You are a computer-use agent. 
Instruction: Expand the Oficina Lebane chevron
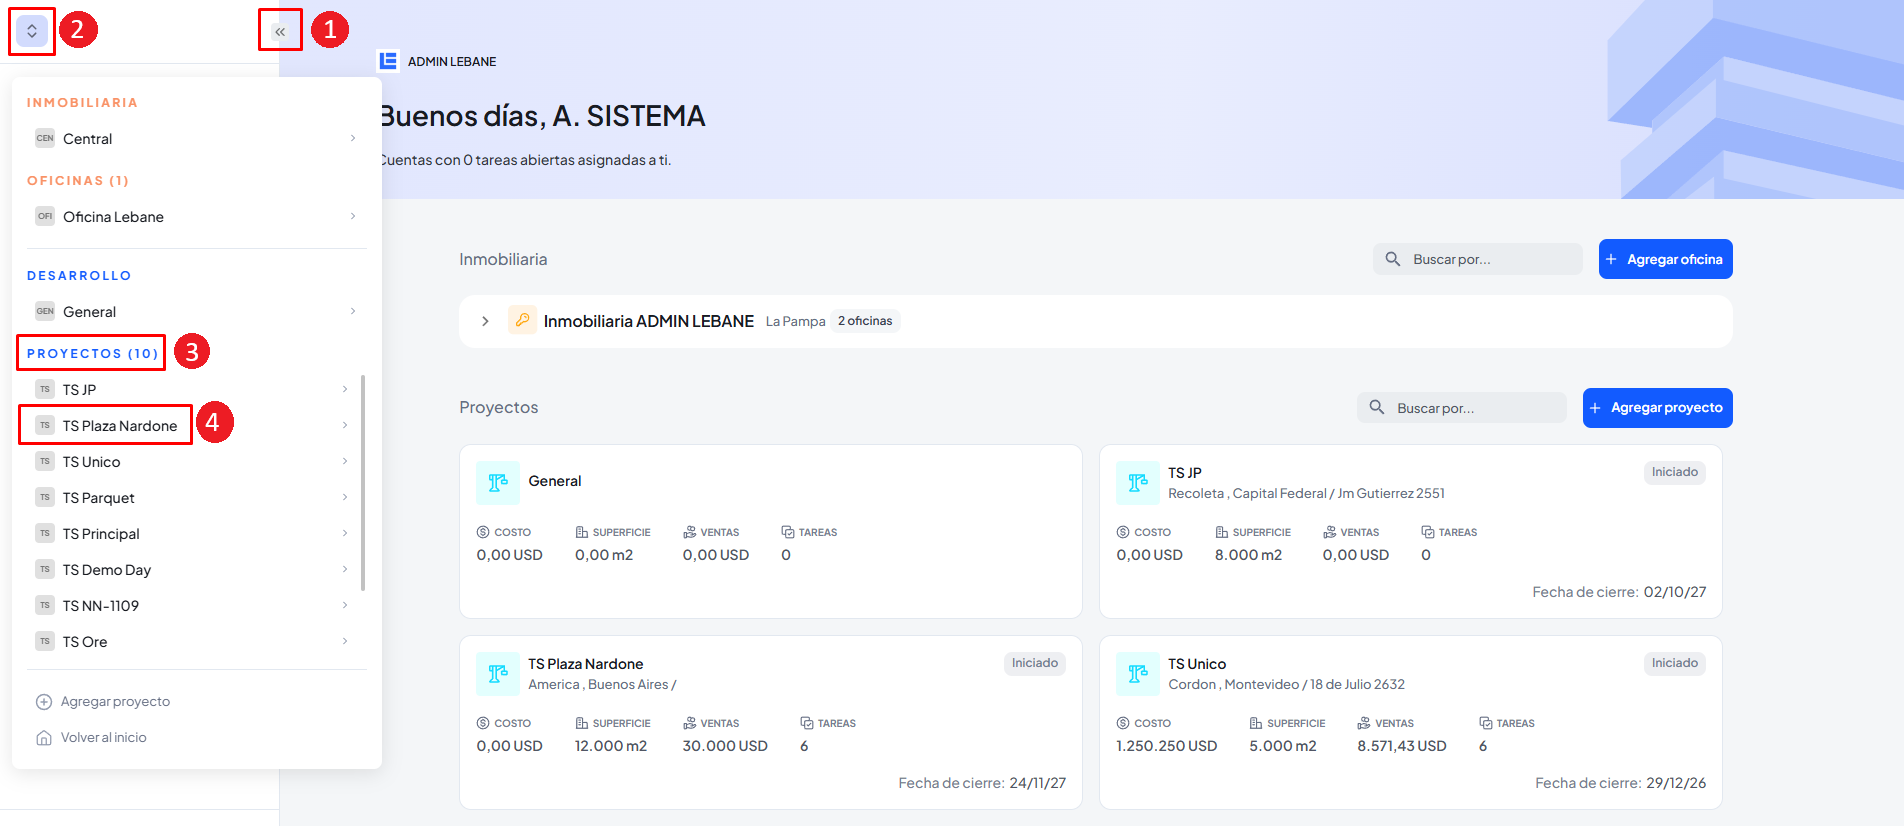pyautogui.click(x=353, y=216)
